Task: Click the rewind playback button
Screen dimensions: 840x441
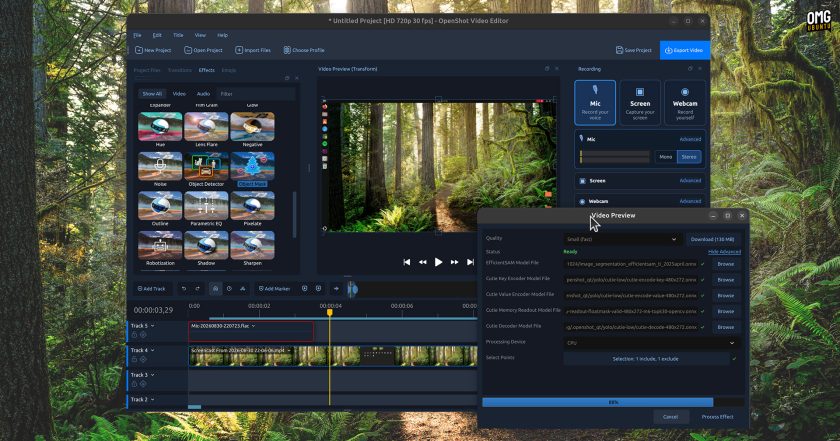Action: [x=423, y=262]
